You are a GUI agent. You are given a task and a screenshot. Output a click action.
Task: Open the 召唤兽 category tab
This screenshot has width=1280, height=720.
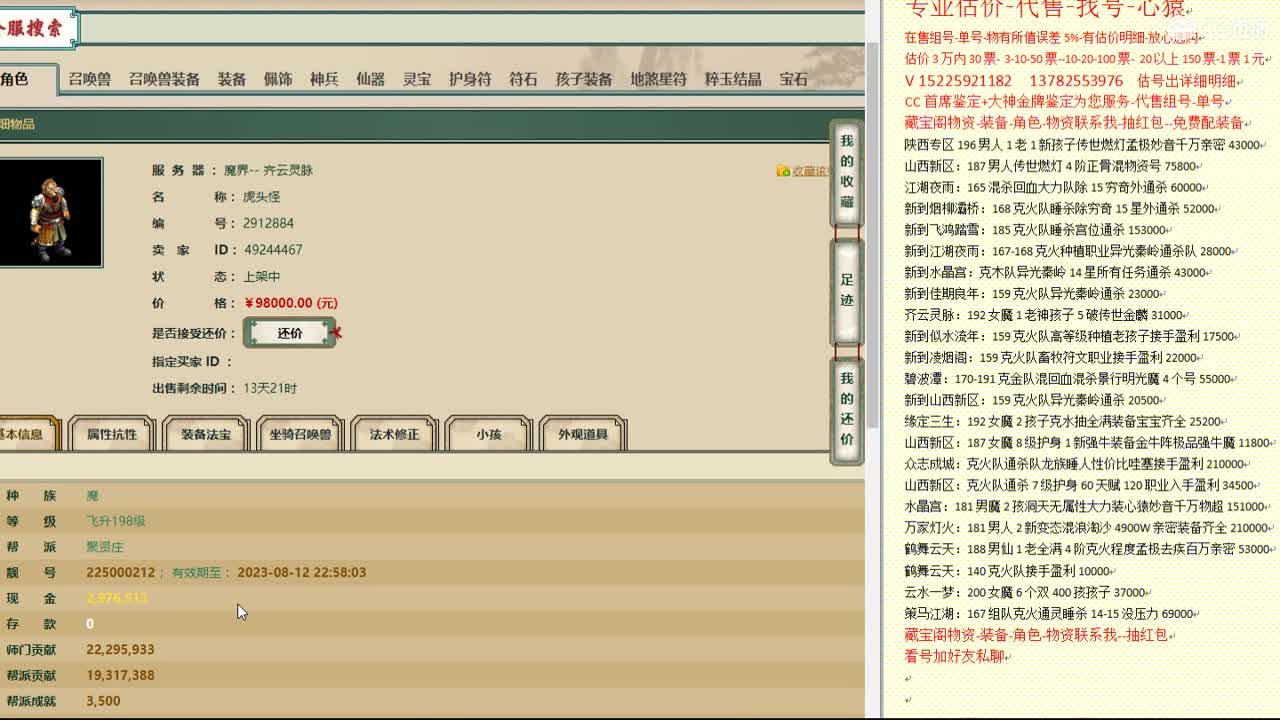point(89,79)
